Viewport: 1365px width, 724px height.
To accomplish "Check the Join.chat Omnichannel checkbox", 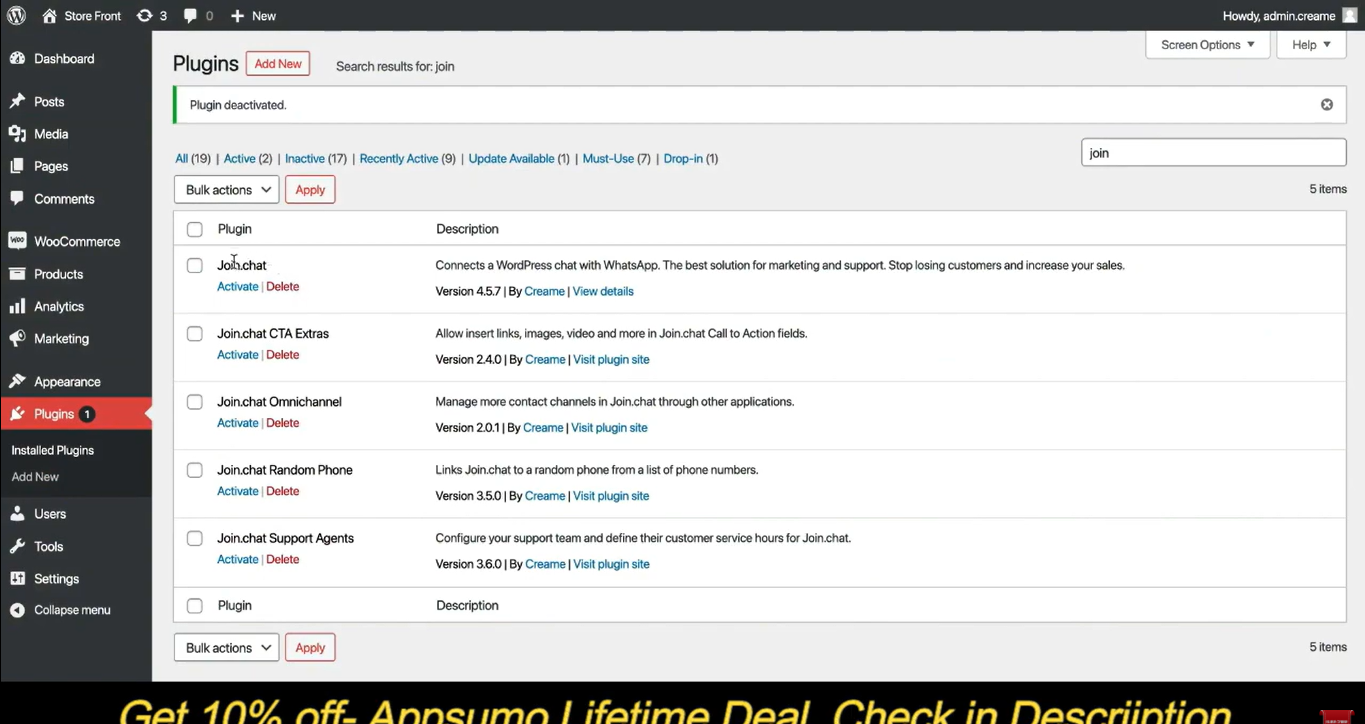I will (195, 402).
